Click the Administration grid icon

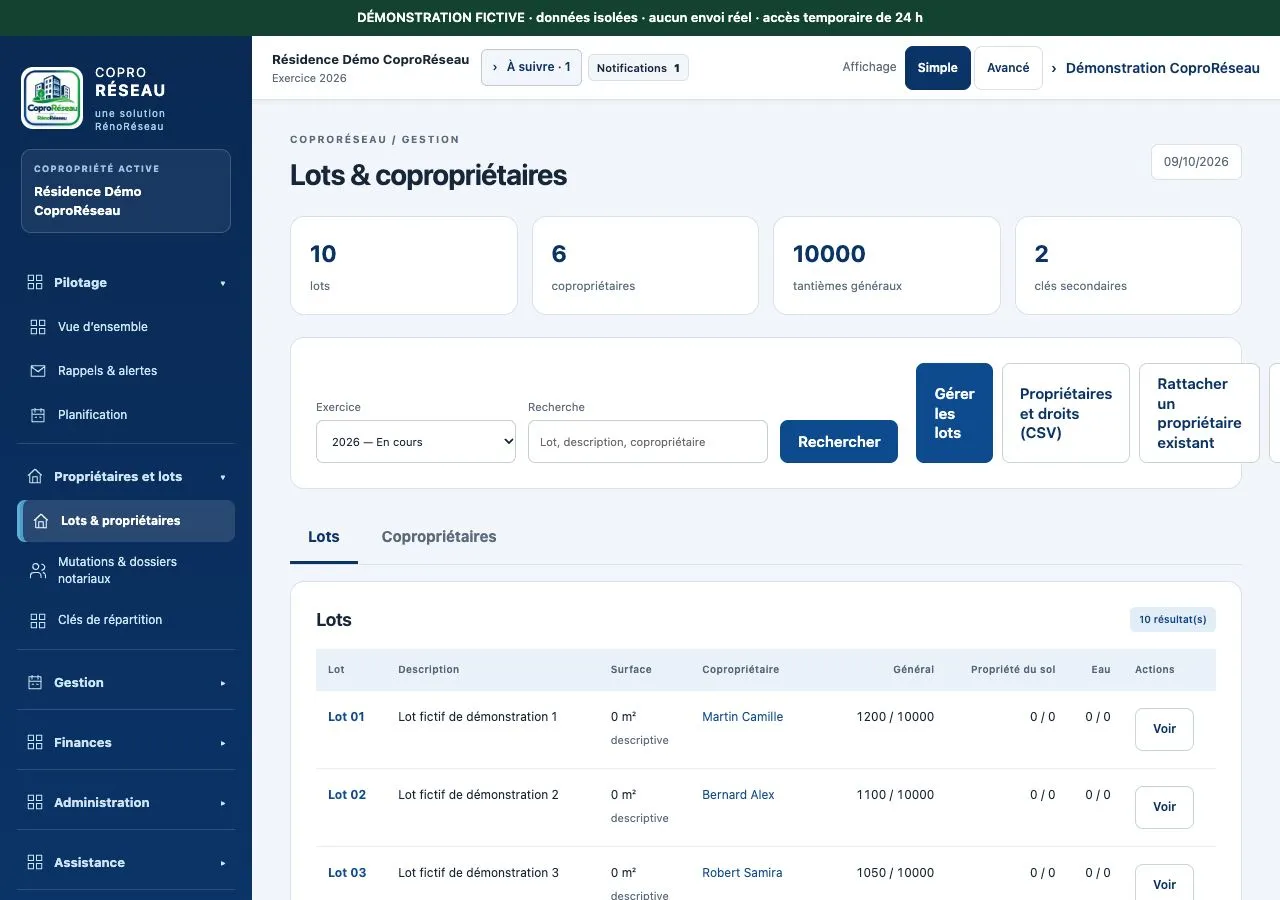pos(35,802)
